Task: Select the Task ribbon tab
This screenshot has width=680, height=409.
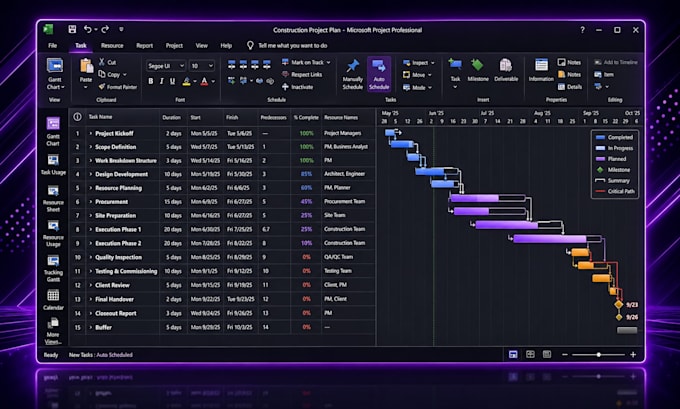Action: (x=81, y=46)
